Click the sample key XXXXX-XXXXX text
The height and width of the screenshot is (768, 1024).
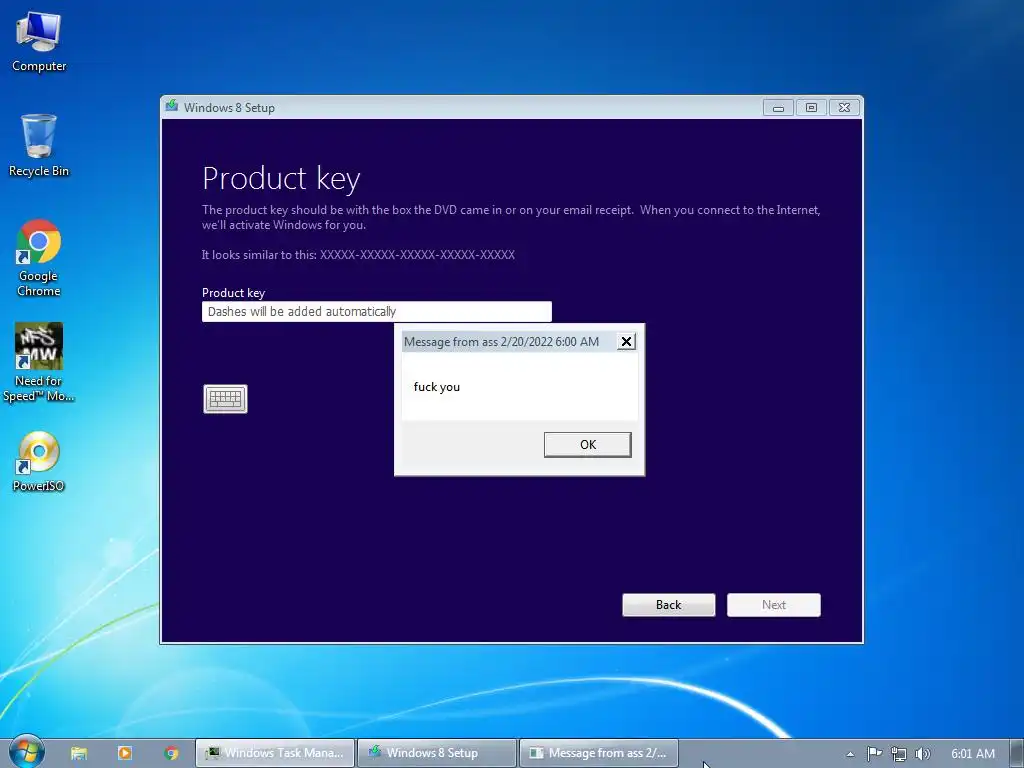point(417,255)
